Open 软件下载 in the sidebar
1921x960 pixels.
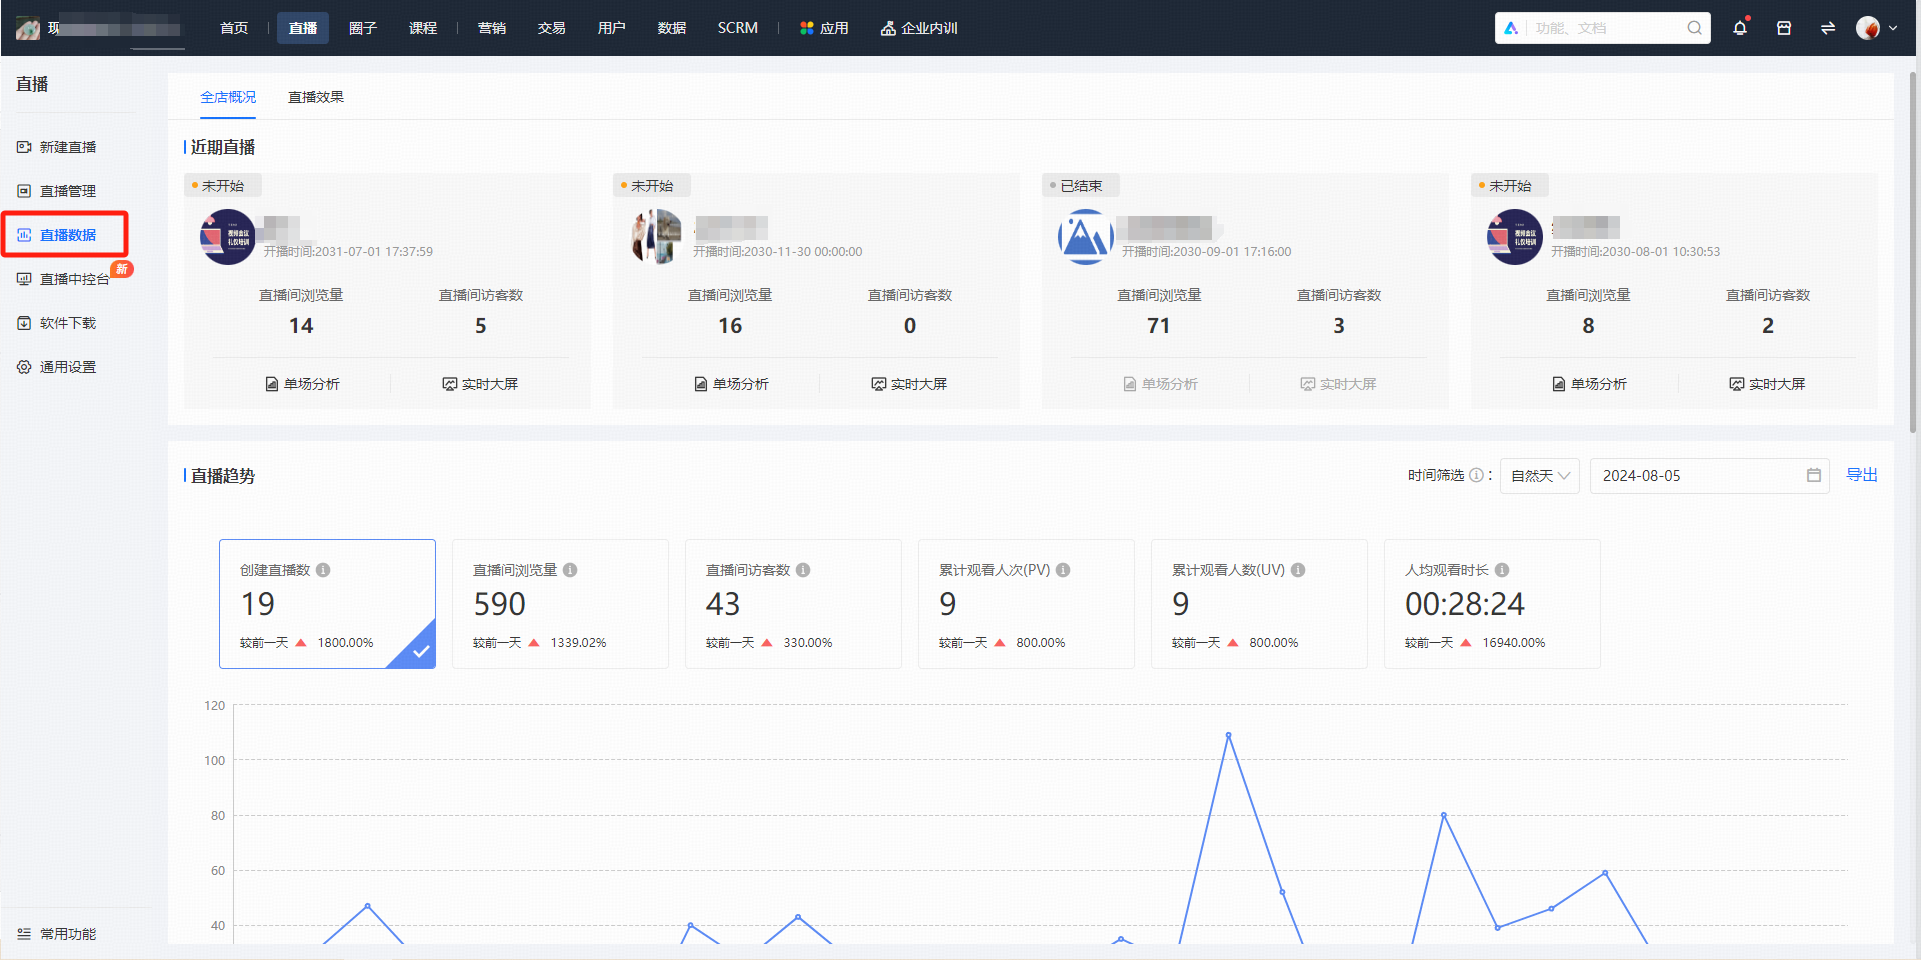pos(68,323)
